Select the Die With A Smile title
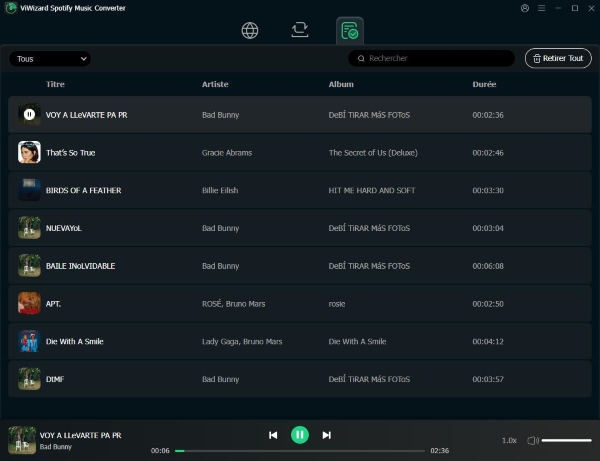This screenshot has width=600, height=461. [x=75, y=341]
